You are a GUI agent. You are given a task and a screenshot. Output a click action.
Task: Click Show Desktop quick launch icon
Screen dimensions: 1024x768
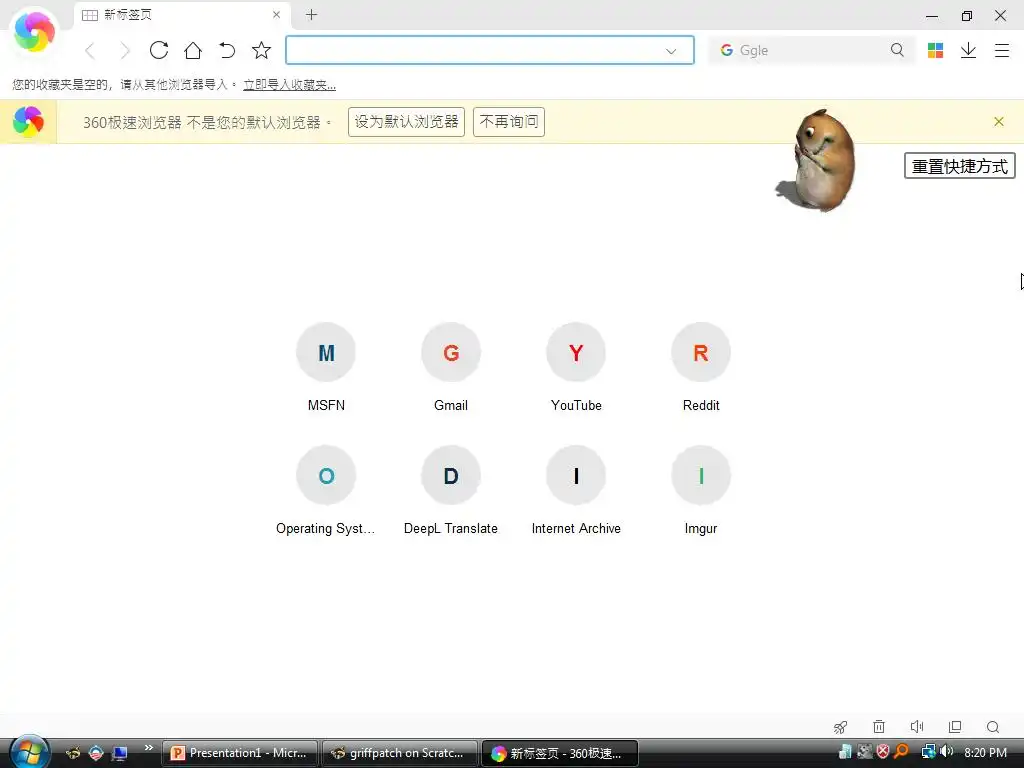[x=120, y=753]
